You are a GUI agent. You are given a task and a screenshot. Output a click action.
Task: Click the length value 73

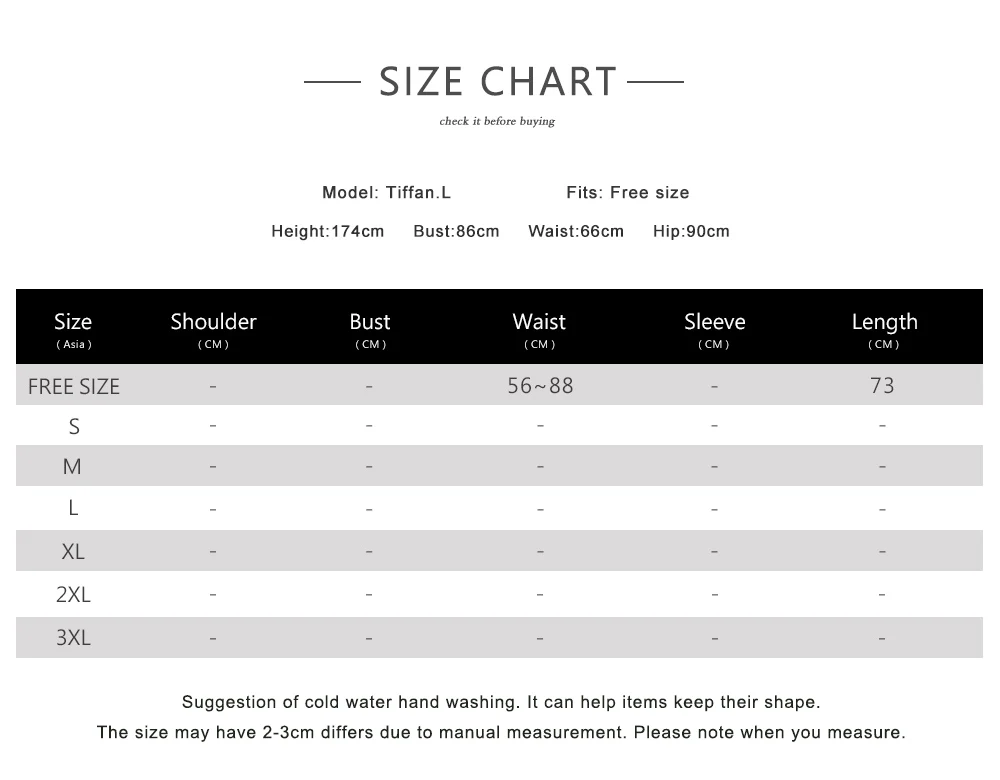[x=883, y=386]
